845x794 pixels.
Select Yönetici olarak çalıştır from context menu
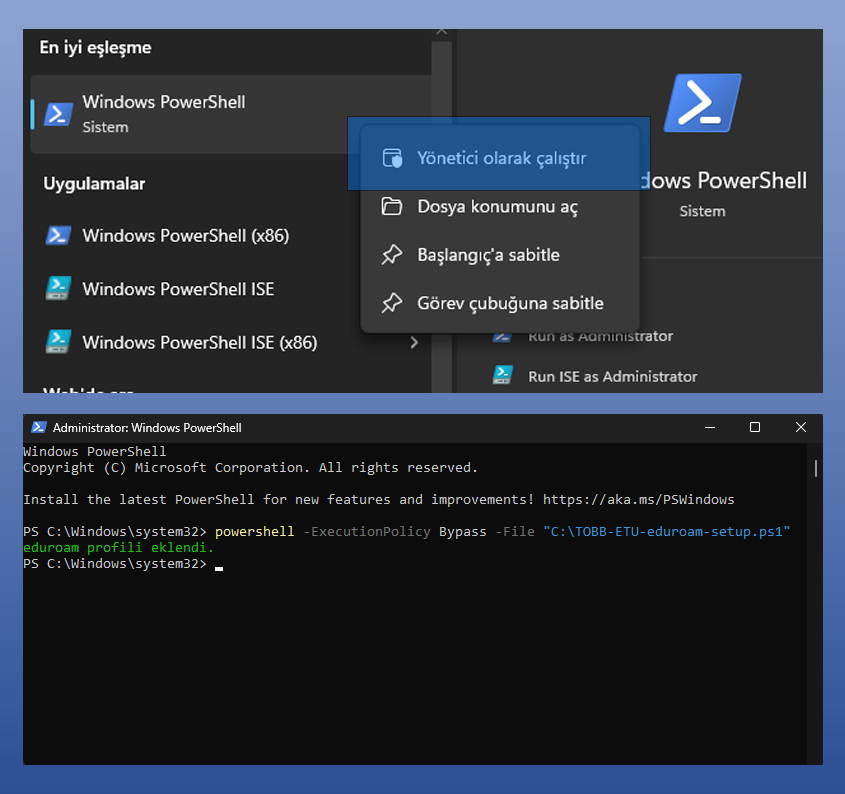[501, 159]
